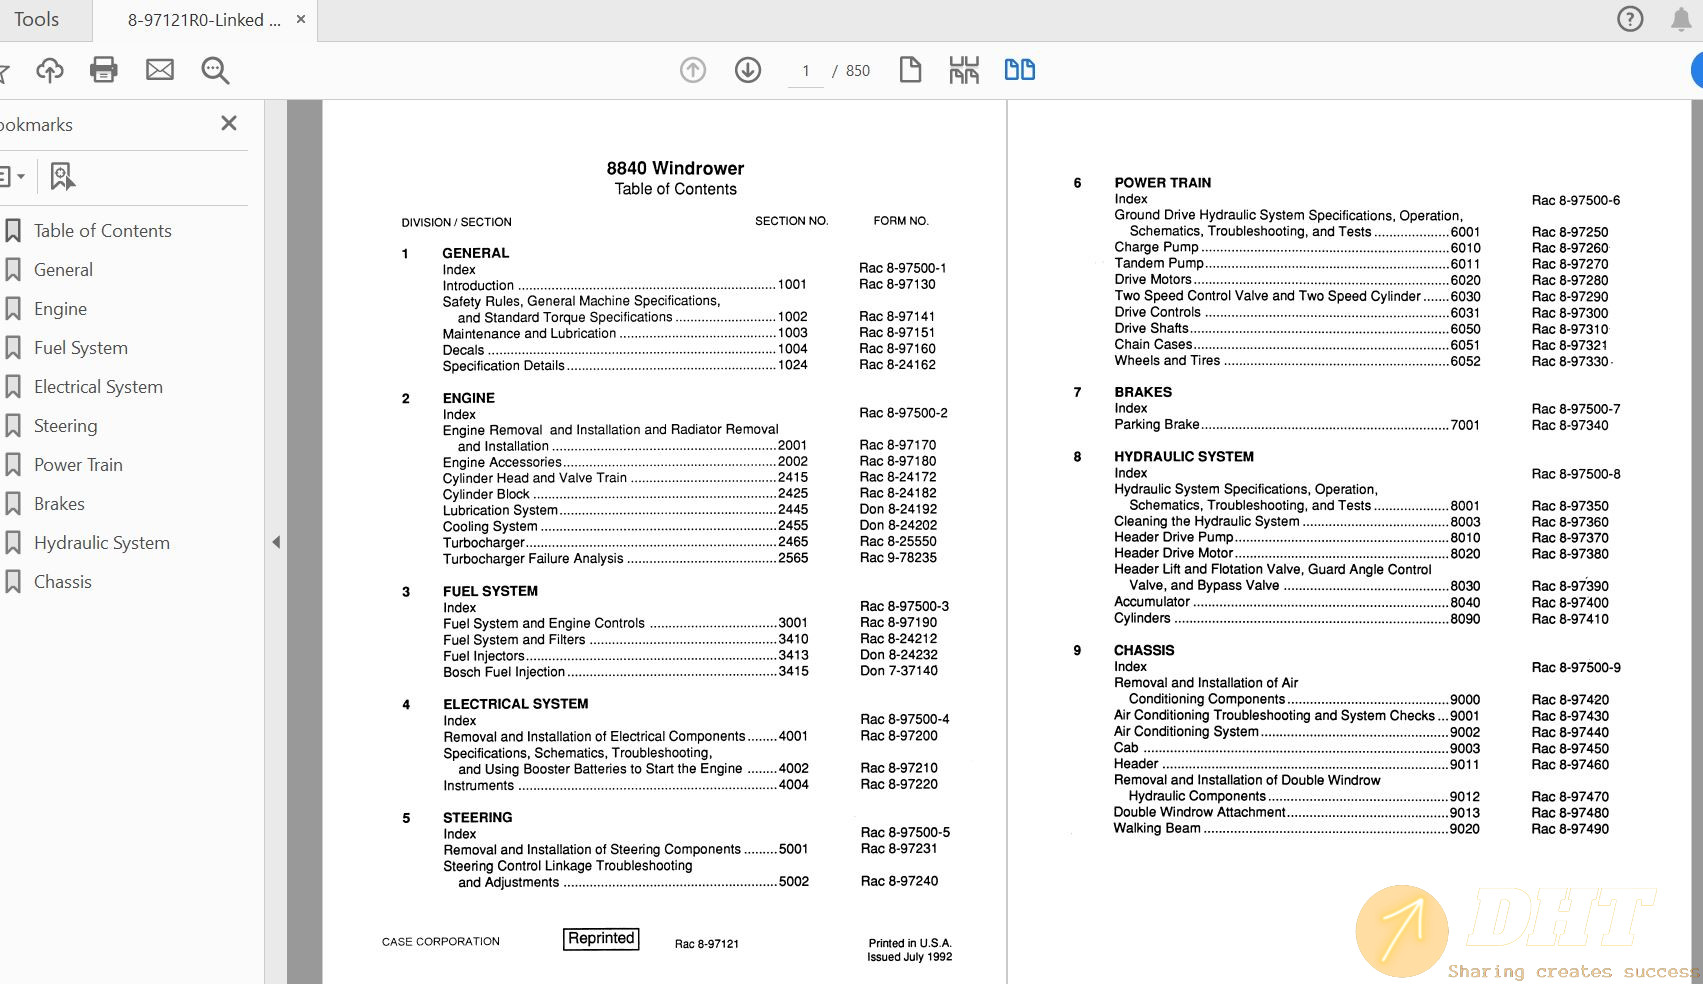The width and height of the screenshot is (1703, 984).
Task: Go to next page arrow
Action: (x=748, y=70)
